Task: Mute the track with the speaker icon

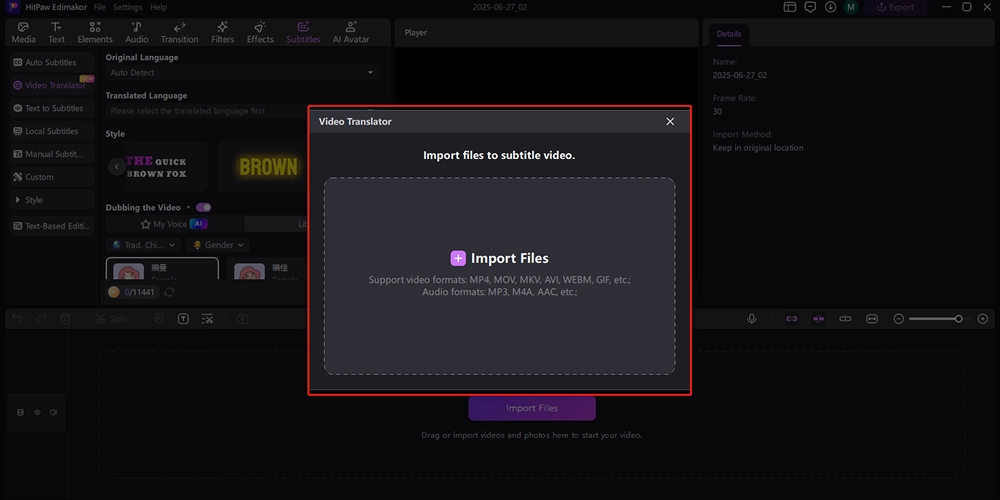Action: (x=54, y=413)
